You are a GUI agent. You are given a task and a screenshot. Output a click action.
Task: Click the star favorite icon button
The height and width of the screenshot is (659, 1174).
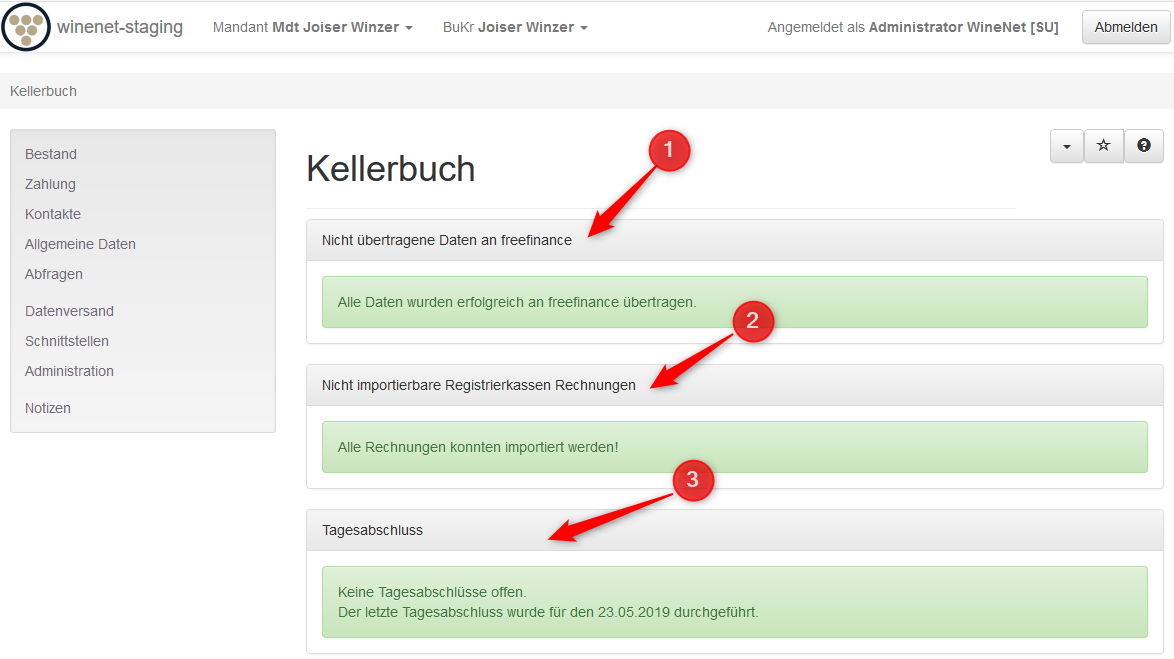pos(1104,146)
